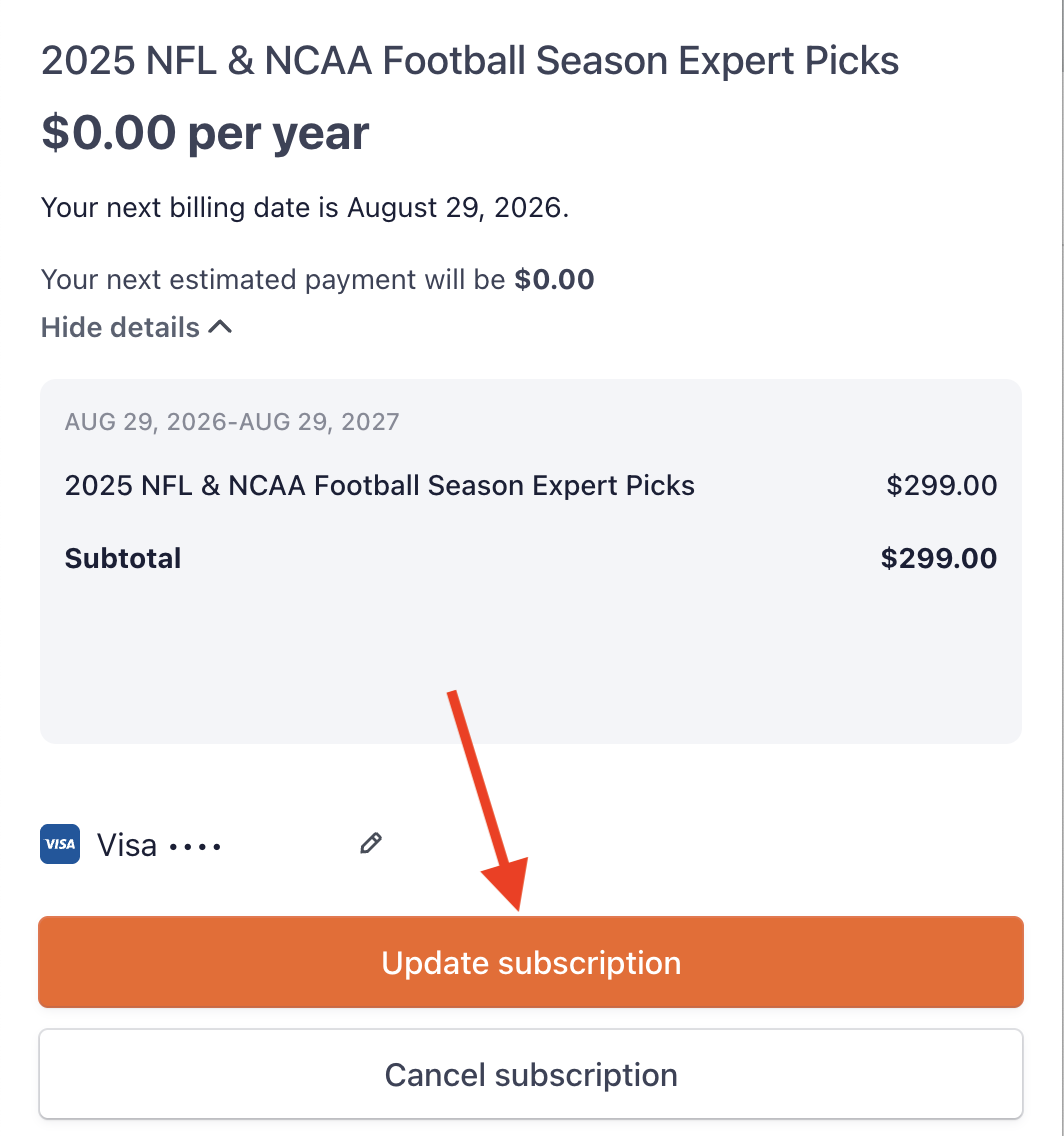Select the $0.00 estimated payment value
Image resolution: width=1064 pixels, height=1136 pixels.
554,279
